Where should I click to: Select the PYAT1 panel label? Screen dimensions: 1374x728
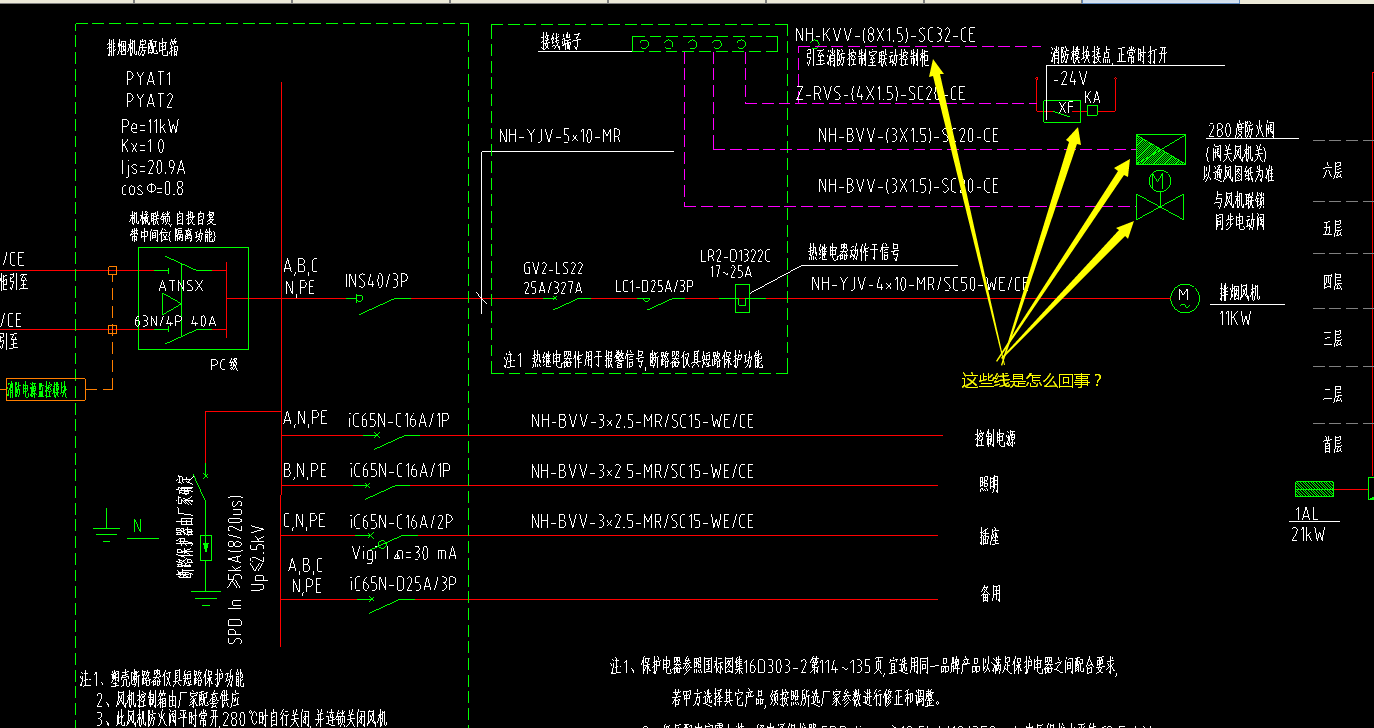pos(149,78)
